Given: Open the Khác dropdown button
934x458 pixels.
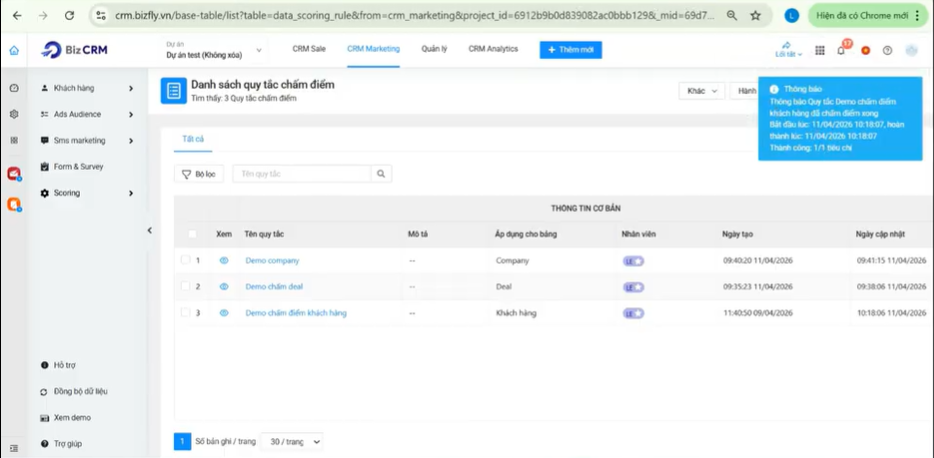Looking at the screenshot, I should pyautogui.click(x=702, y=91).
